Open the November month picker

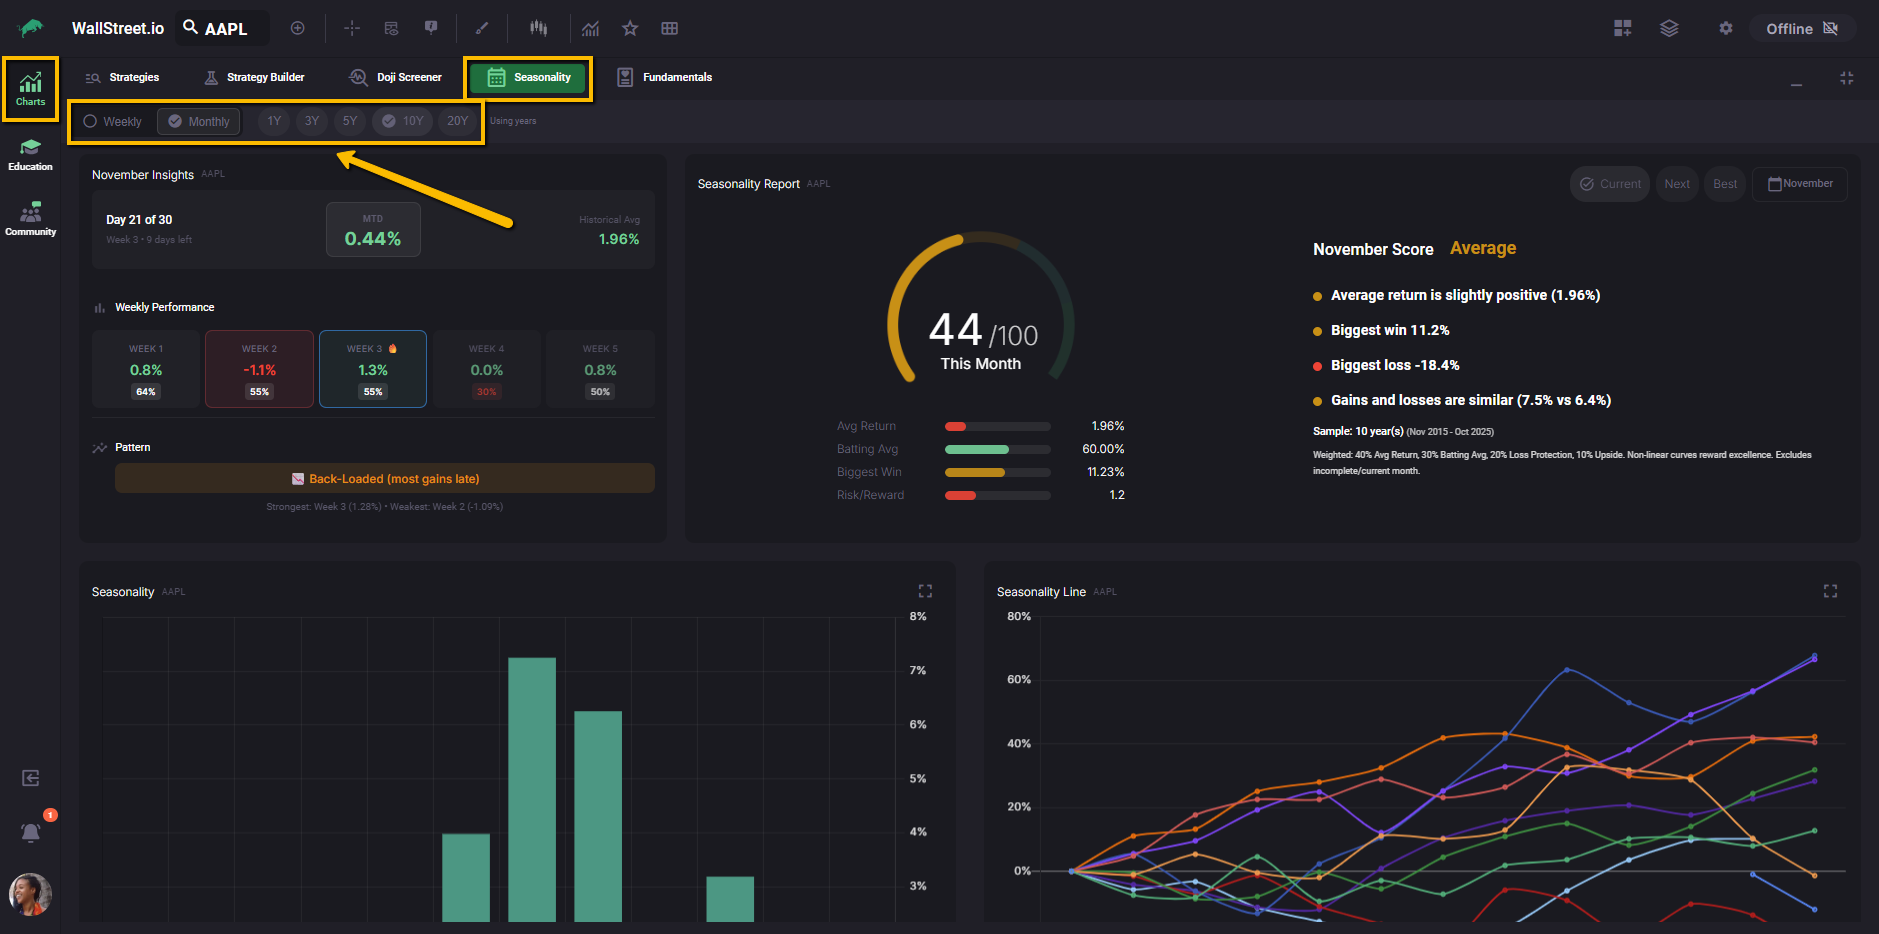coord(1799,184)
